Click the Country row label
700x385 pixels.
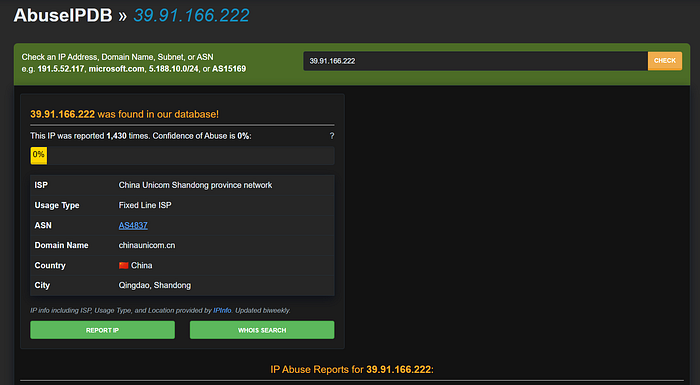pos(50,265)
